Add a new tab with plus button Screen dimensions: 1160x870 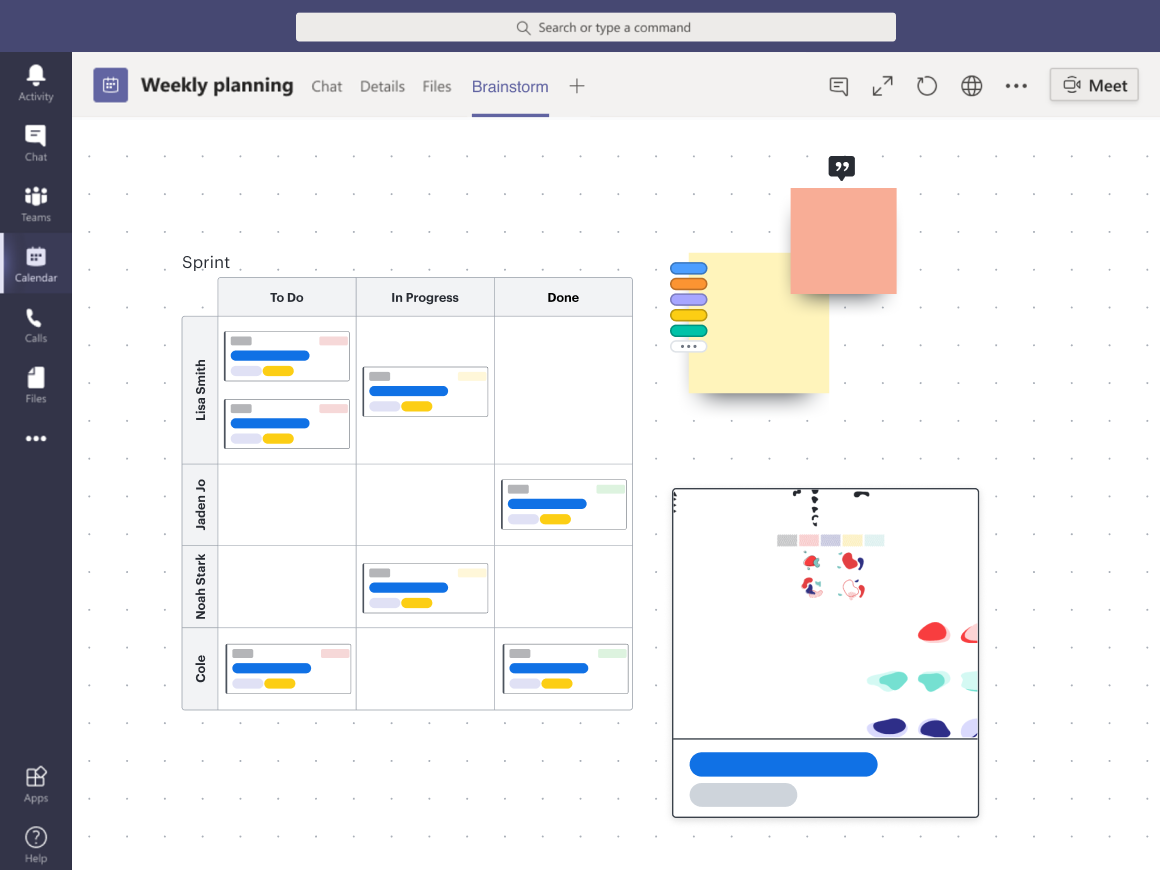(x=577, y=86)
